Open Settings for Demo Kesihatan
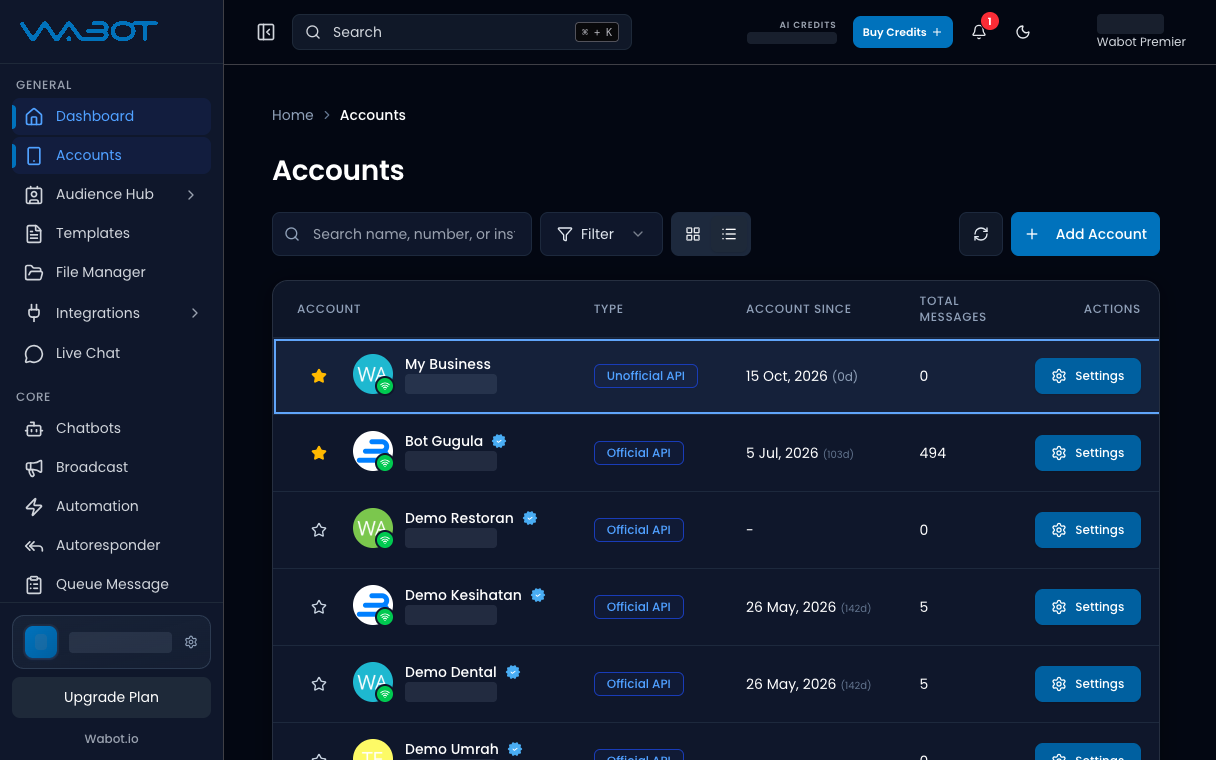Viewport: 1216px width, 760px height. tap(1087, 607)
